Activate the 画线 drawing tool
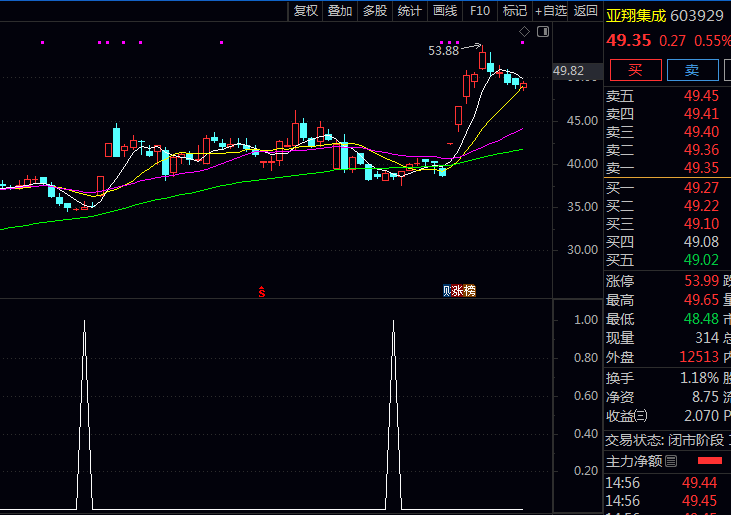Screen dimensions: 731x515 pos(444,11)
